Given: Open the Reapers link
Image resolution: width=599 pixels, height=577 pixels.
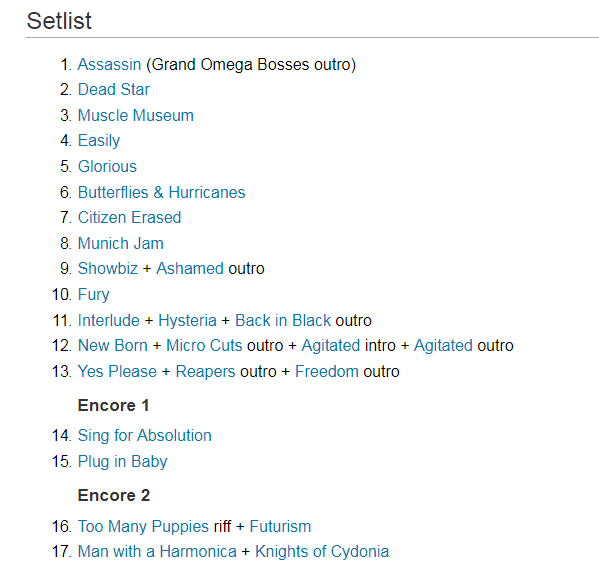Looking at the screenshot, I should 206,371.
